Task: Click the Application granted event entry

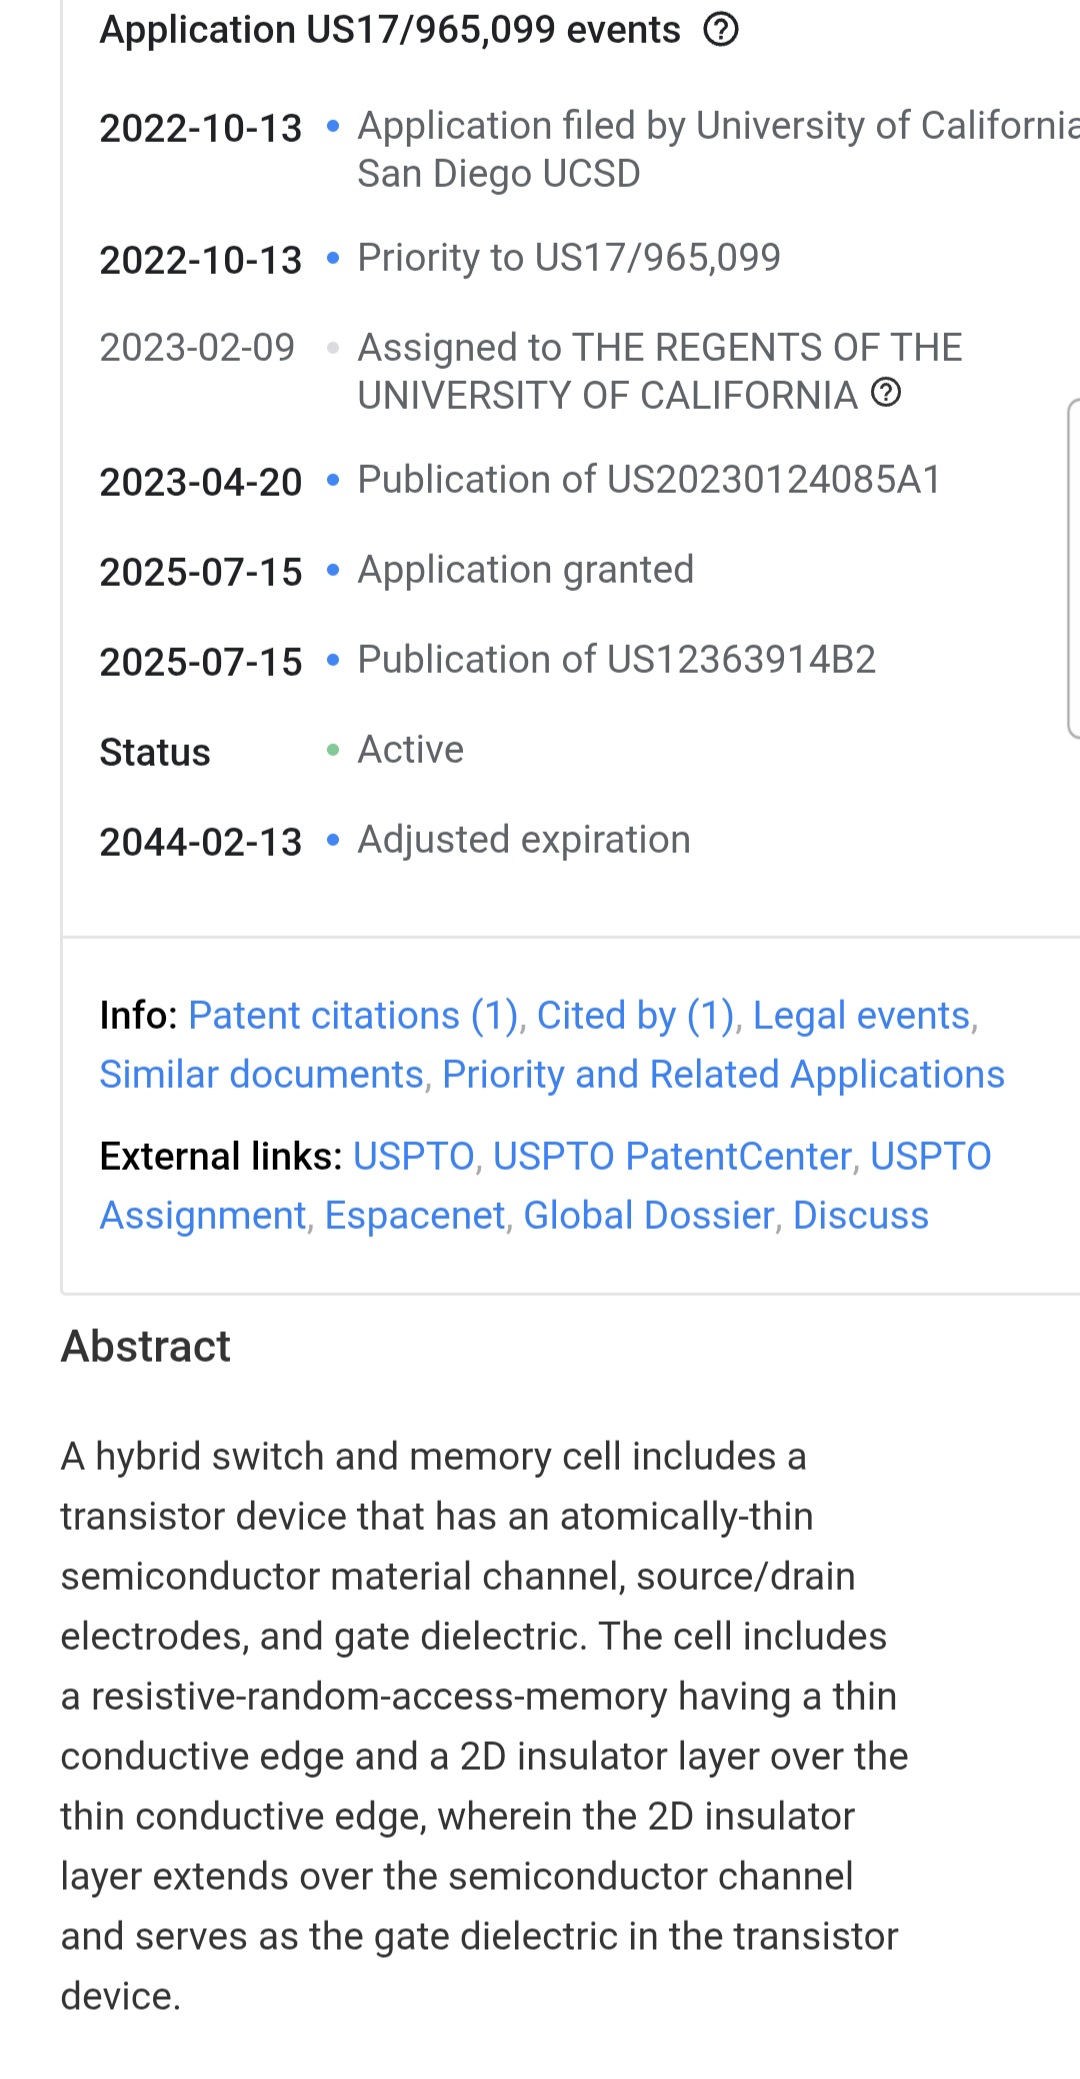Action: [x=525, y=570]
